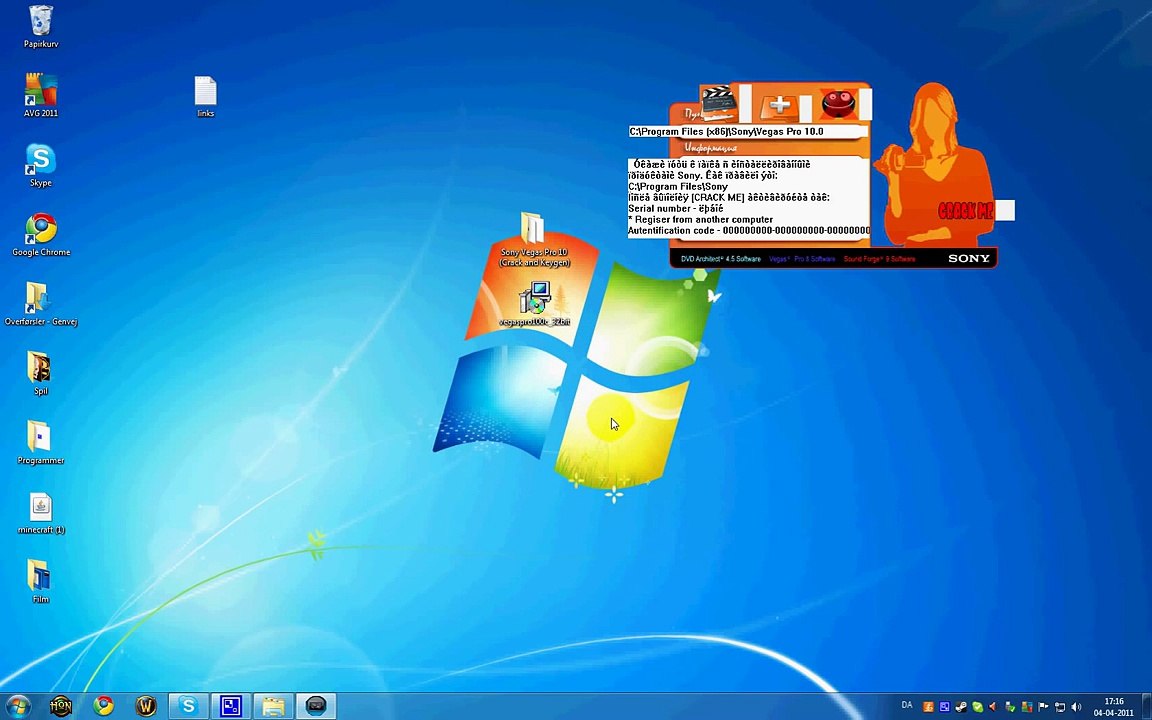
Task: Click the Show desktop strip beside the clock
Action: tap(1146, 706)
